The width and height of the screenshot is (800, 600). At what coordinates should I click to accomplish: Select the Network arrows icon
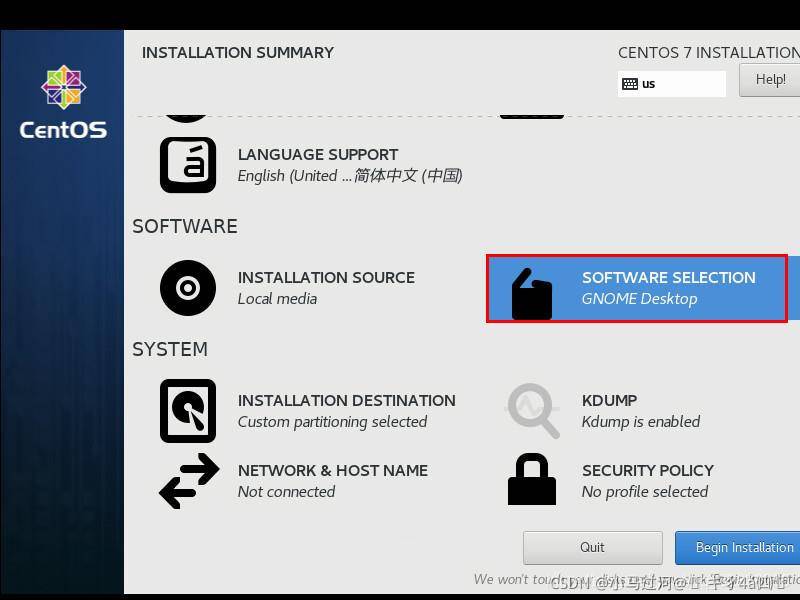point(188,481)
